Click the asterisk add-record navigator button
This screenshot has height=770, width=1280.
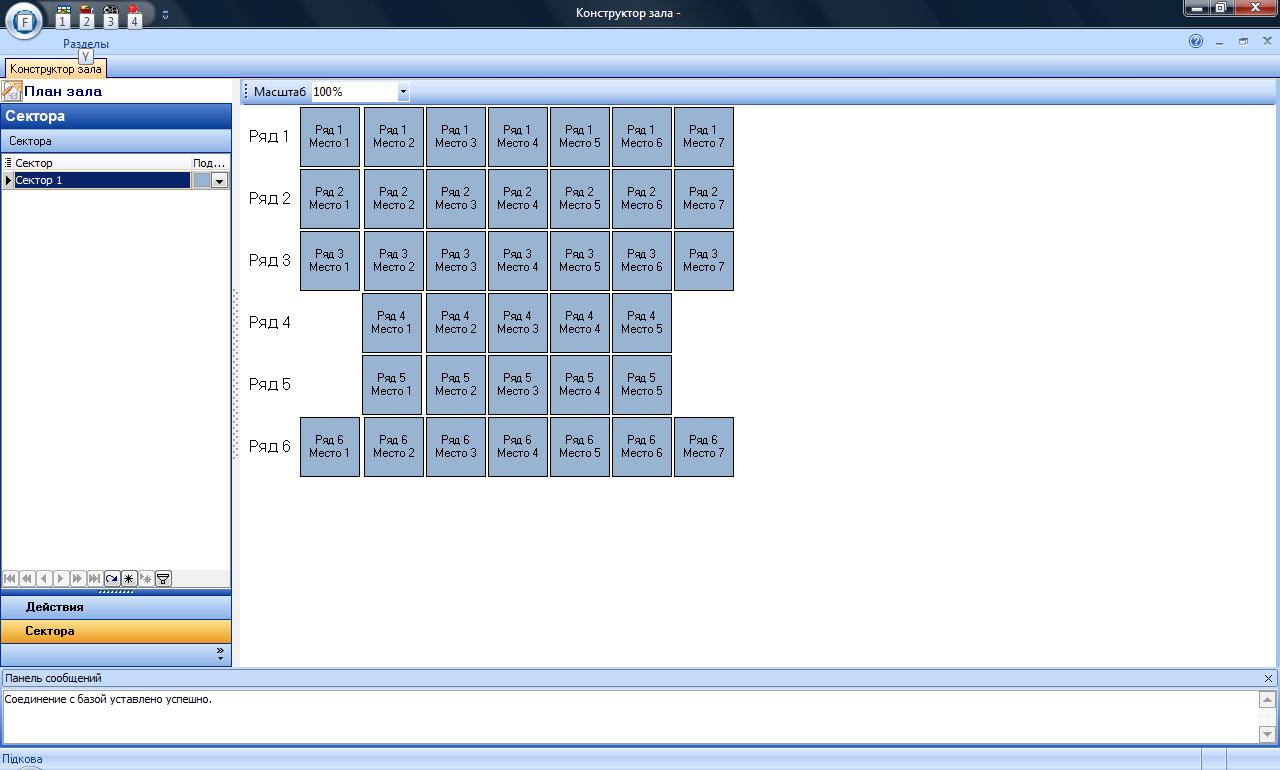point(129,578)
